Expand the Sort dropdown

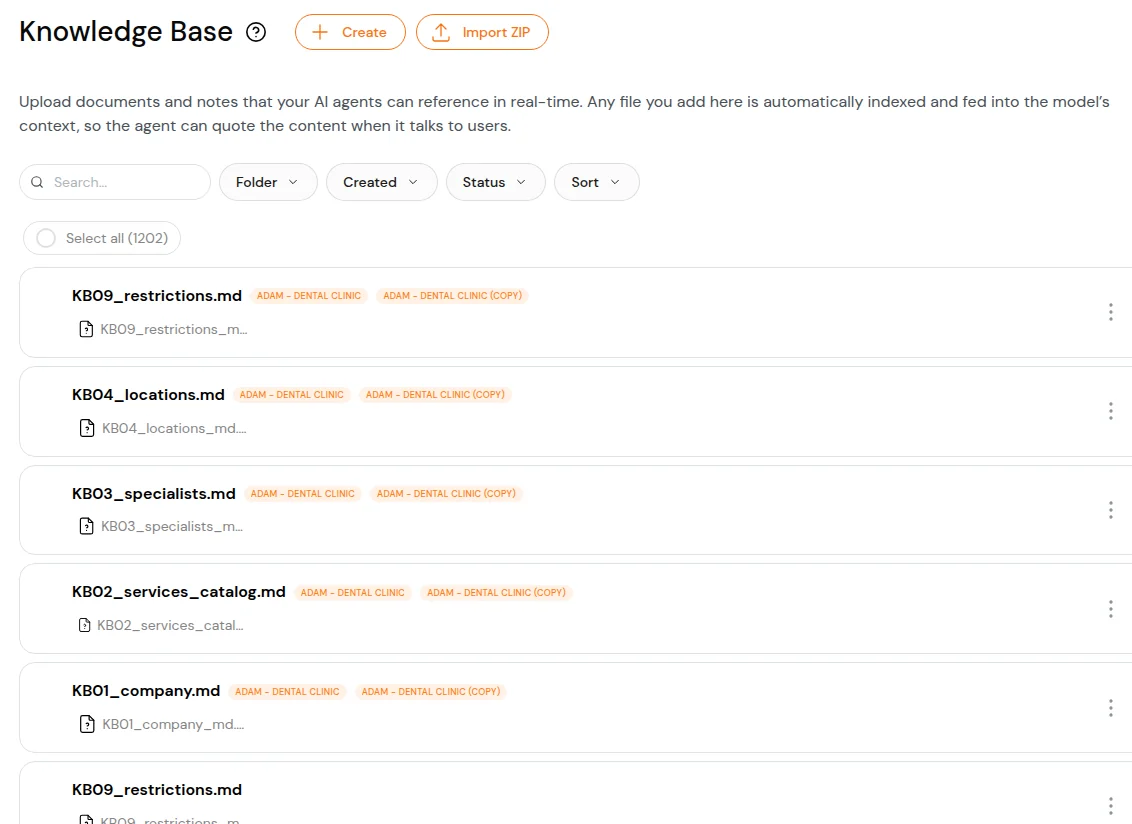[x=596, y=182]
